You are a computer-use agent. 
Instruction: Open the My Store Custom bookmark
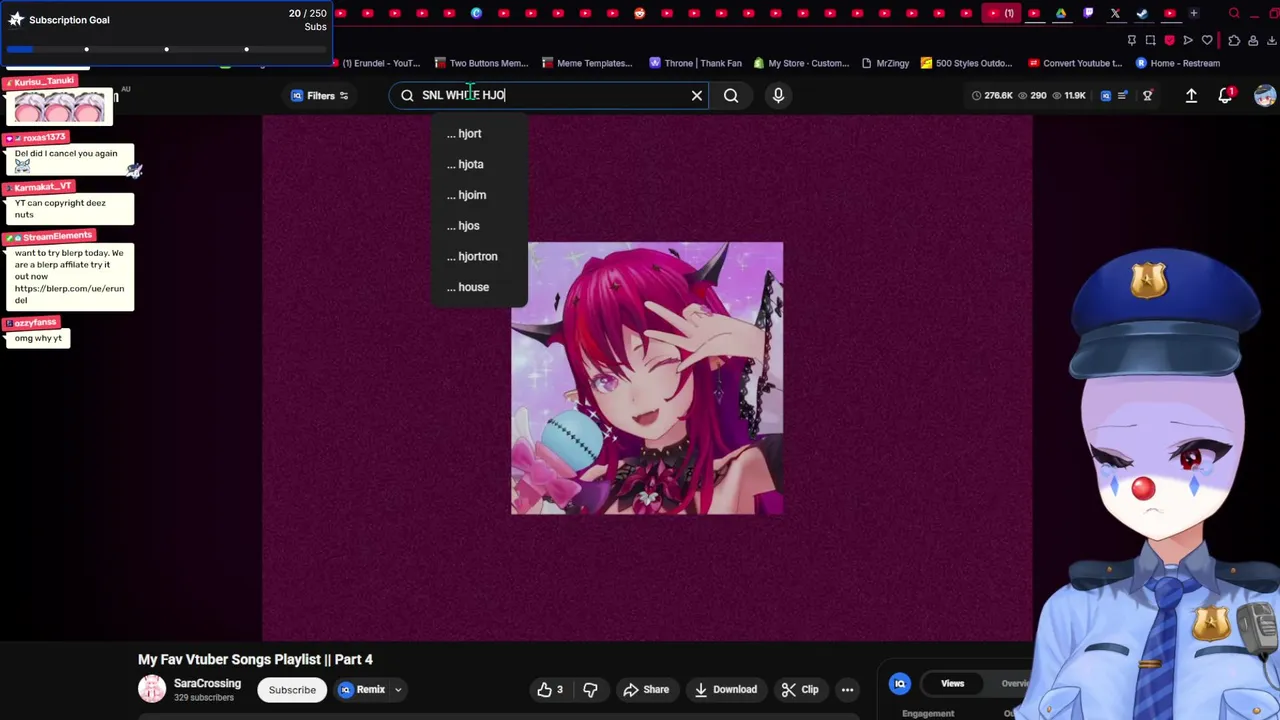801,63
